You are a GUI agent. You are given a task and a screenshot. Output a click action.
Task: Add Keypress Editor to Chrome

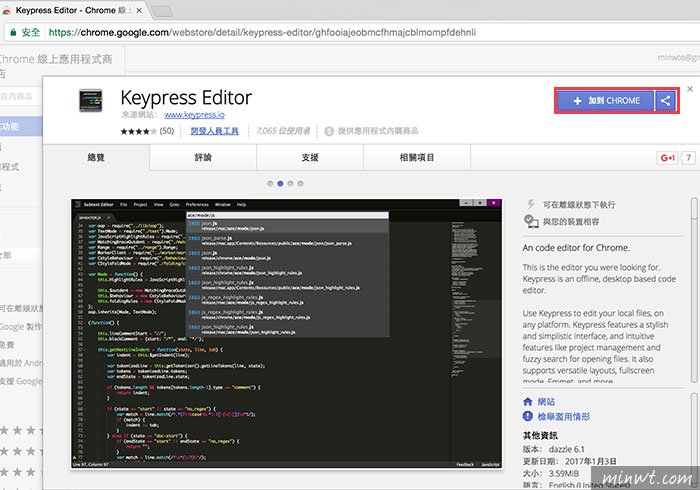point(606,101)
